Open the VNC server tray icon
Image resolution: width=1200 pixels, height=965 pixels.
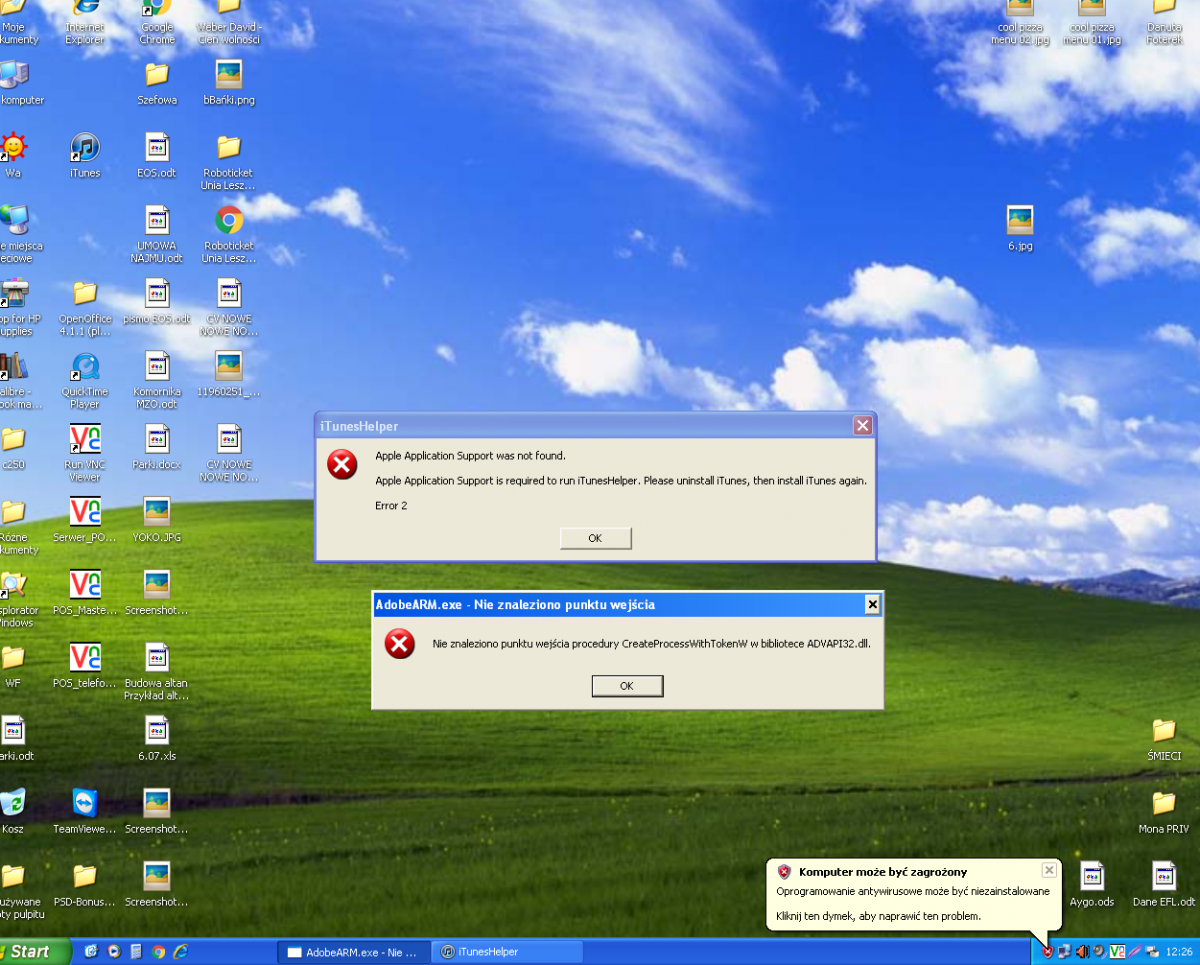point(1117,952)
